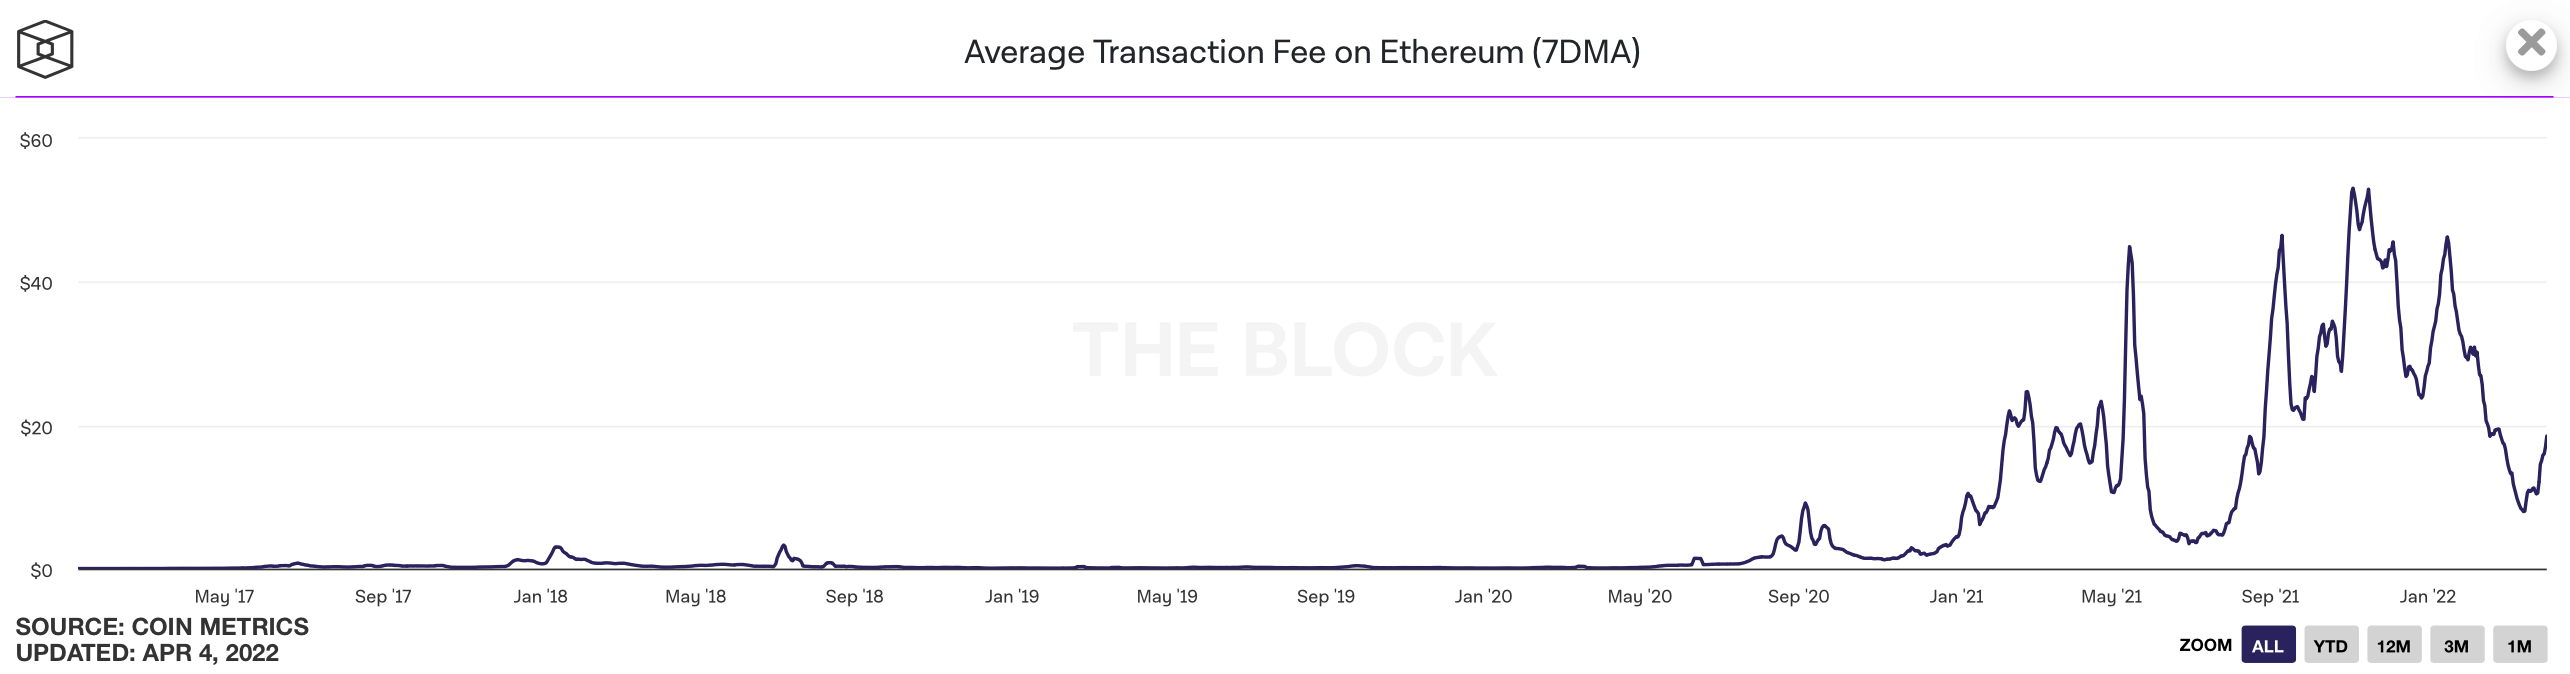Choose the 3M zoom option

tap(2456, 646)
